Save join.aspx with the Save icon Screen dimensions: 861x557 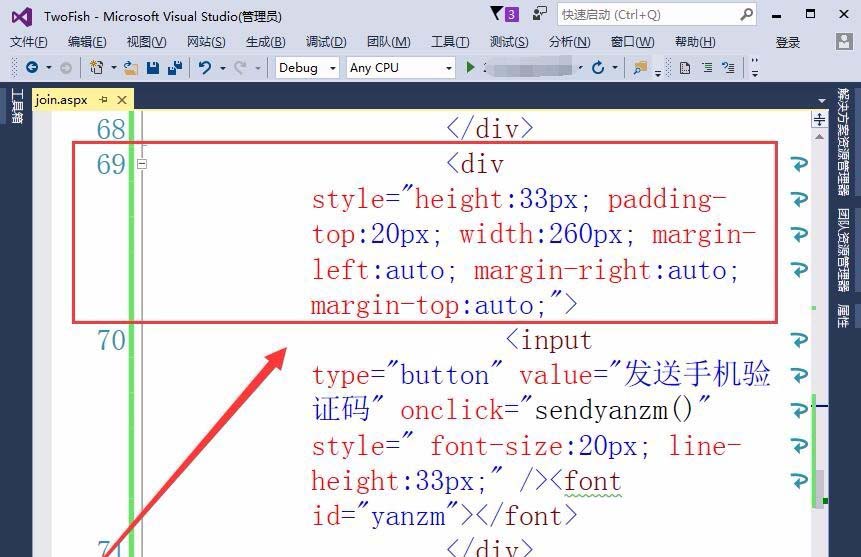pyautogui.click(x=153, y=68)
